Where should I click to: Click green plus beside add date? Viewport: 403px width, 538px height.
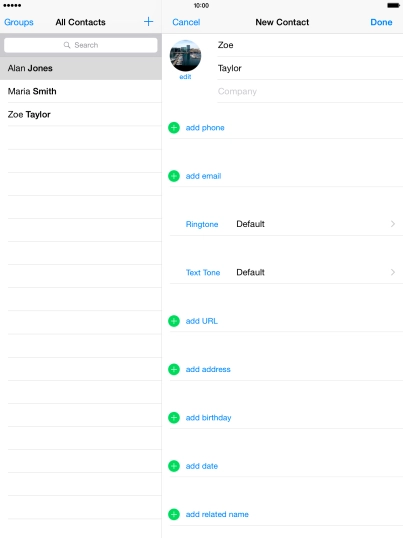(174, 466)
